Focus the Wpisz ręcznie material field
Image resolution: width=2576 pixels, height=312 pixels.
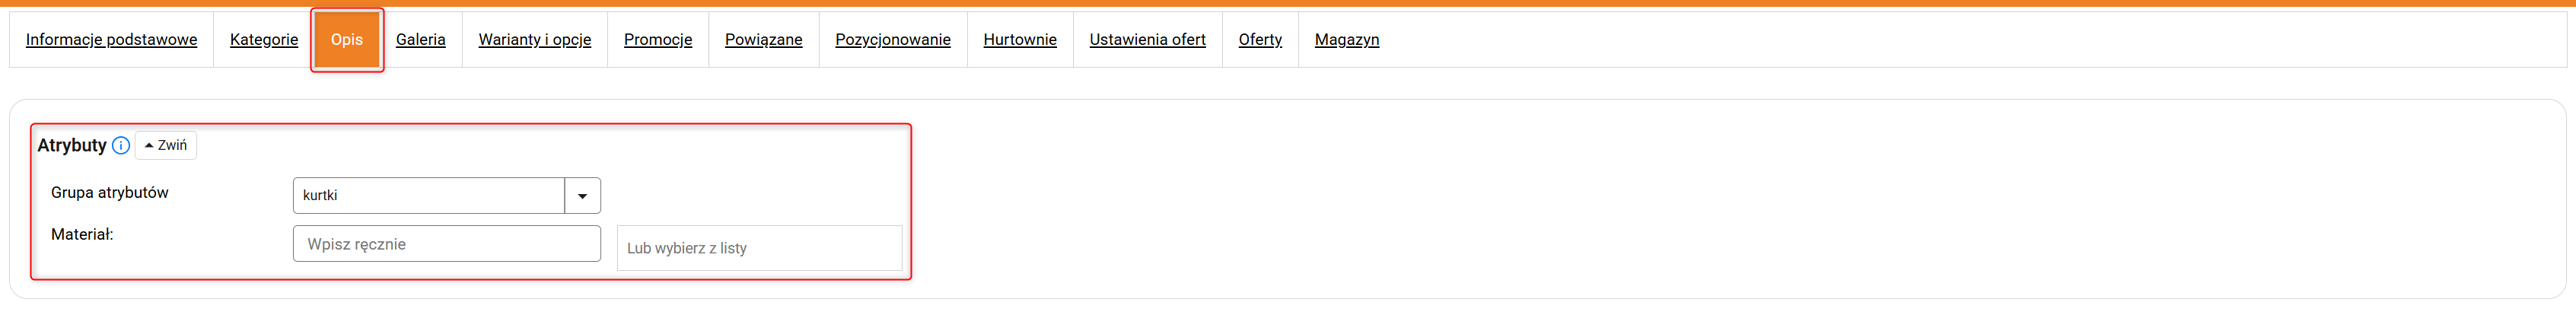[447, 244]
